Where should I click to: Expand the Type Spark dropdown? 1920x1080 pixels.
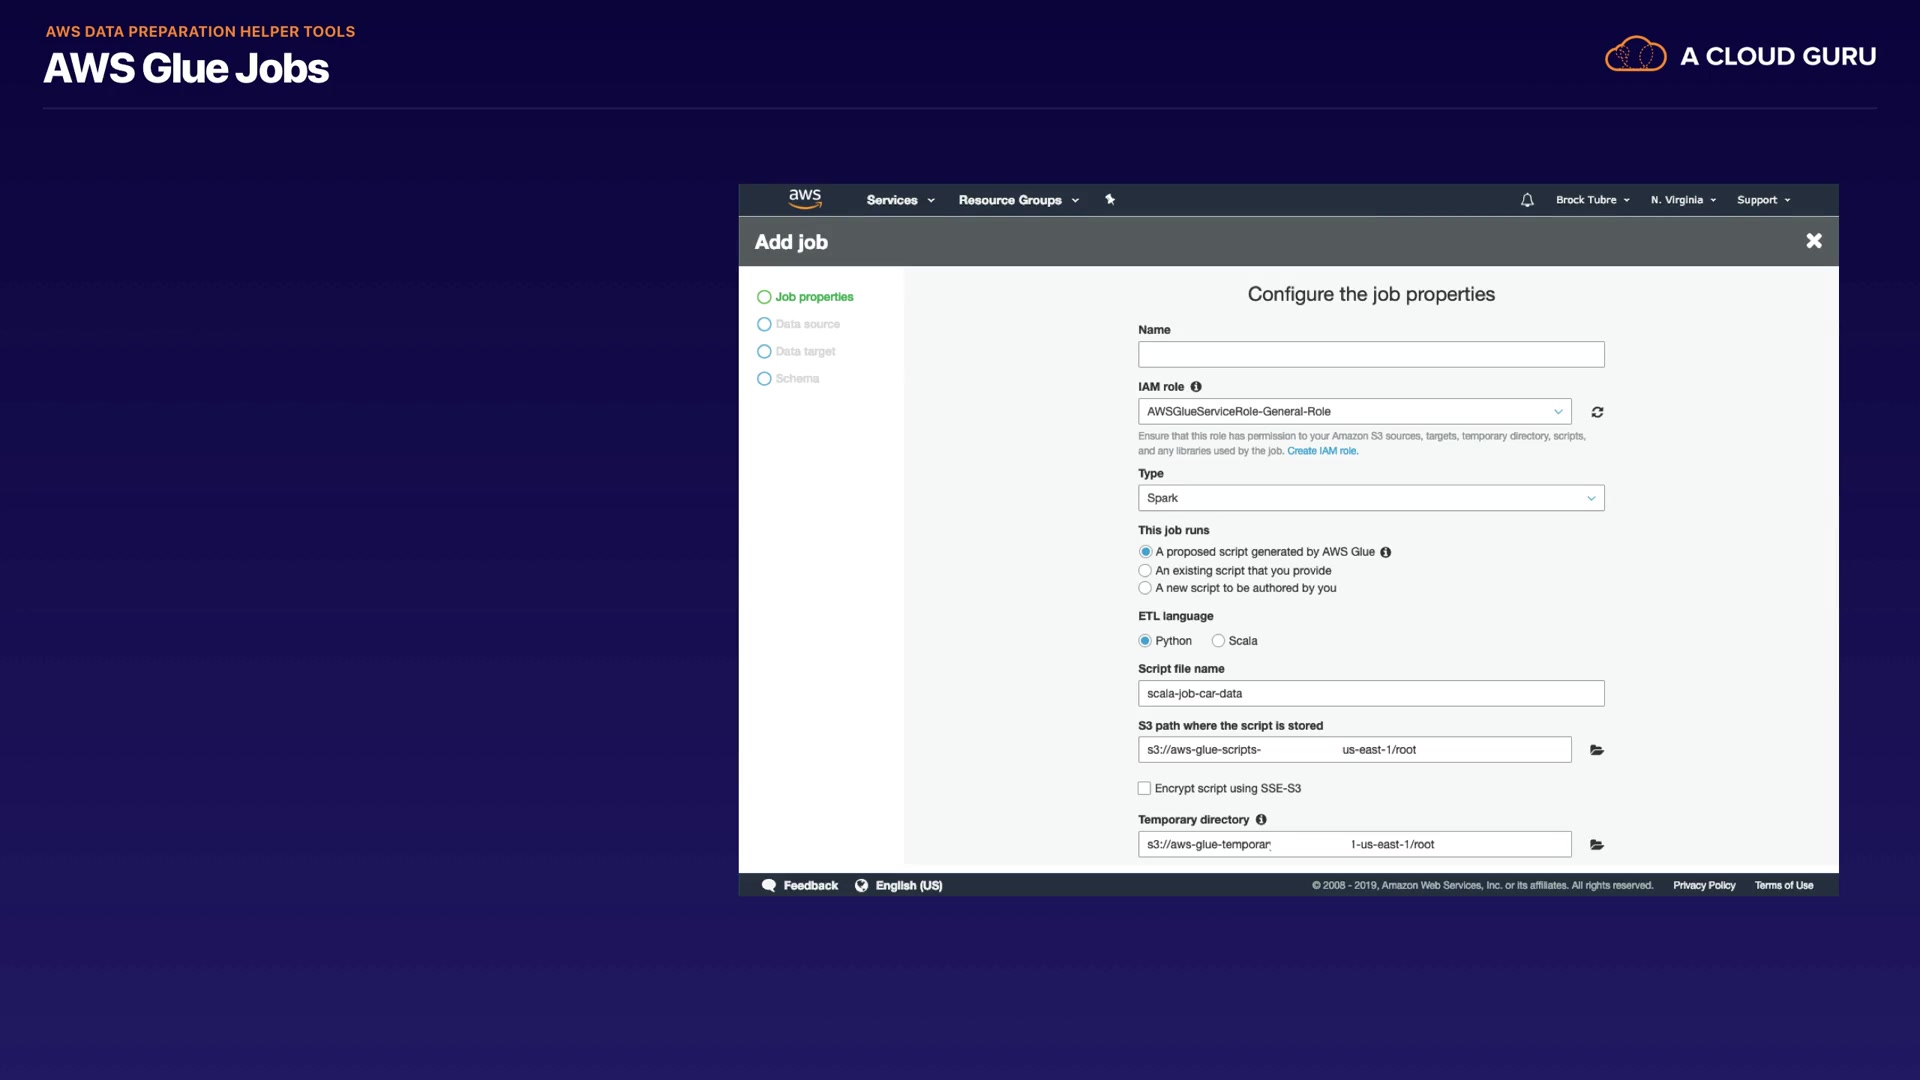point(1370,498)
